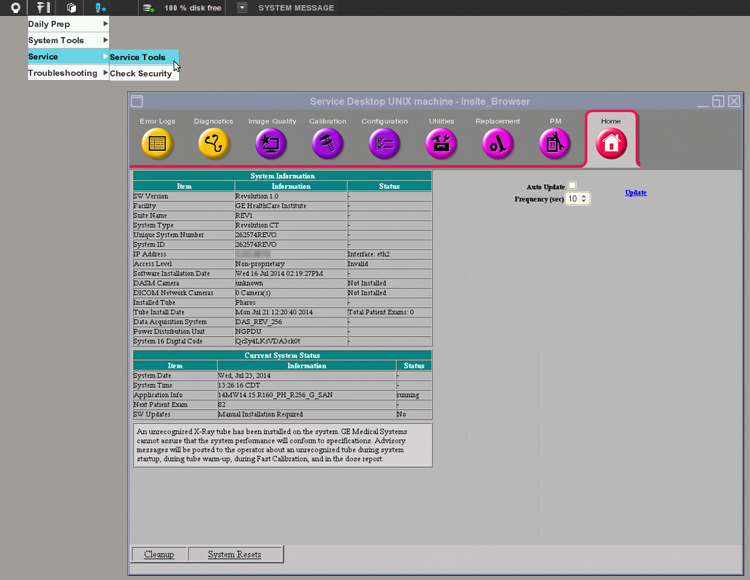Image resolution: width=750 pixels, height=580 pixels.
Task: Click the Update link
Action: (x=636, y=192)
